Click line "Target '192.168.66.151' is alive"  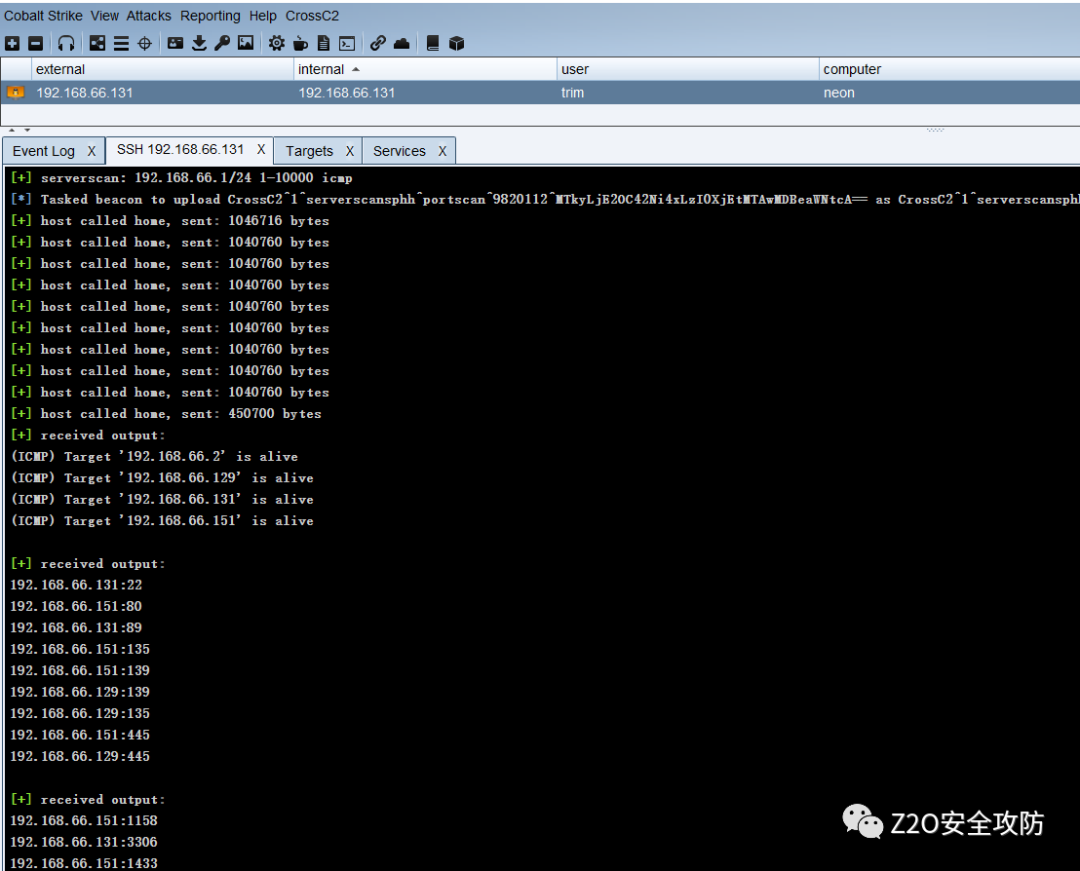coord(162,520)
